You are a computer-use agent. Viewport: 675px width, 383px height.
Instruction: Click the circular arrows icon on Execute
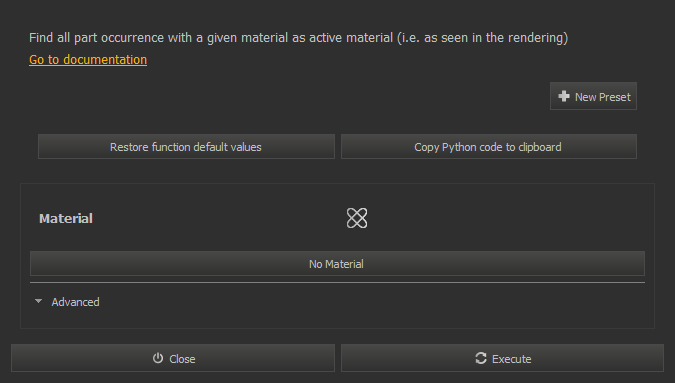[481, 358]
